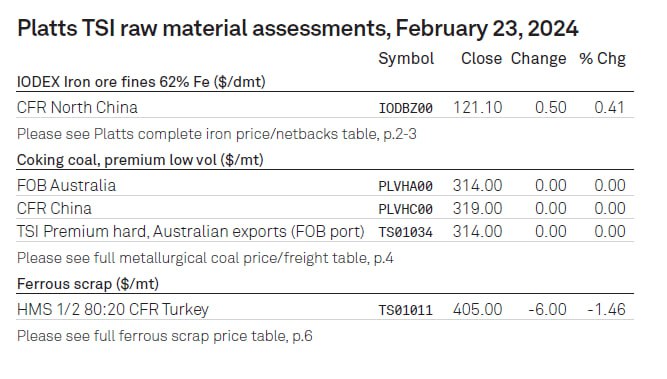Viewport: 667px width, 379px height.
Task: Click the -1.46 percent change value
Action: click(x=606, y=309)
